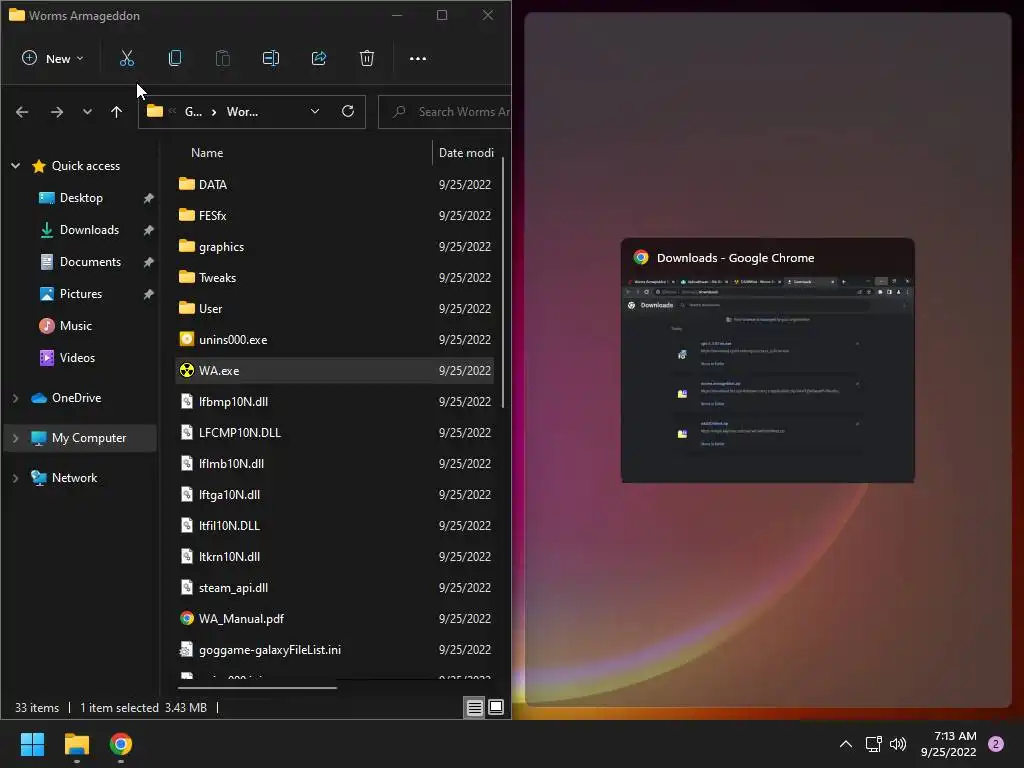Image resolution: width=1024 pixels, height=768 pixels.
Task: Select the steam_api.dll file
Action: [233, 588]
